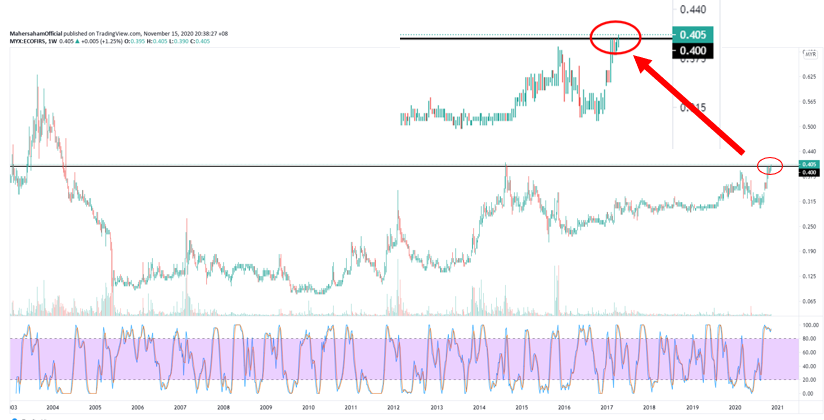Screen dimensions: 824x420
Task: Click the 2005 year label on time axis
Action: [95, 407]
